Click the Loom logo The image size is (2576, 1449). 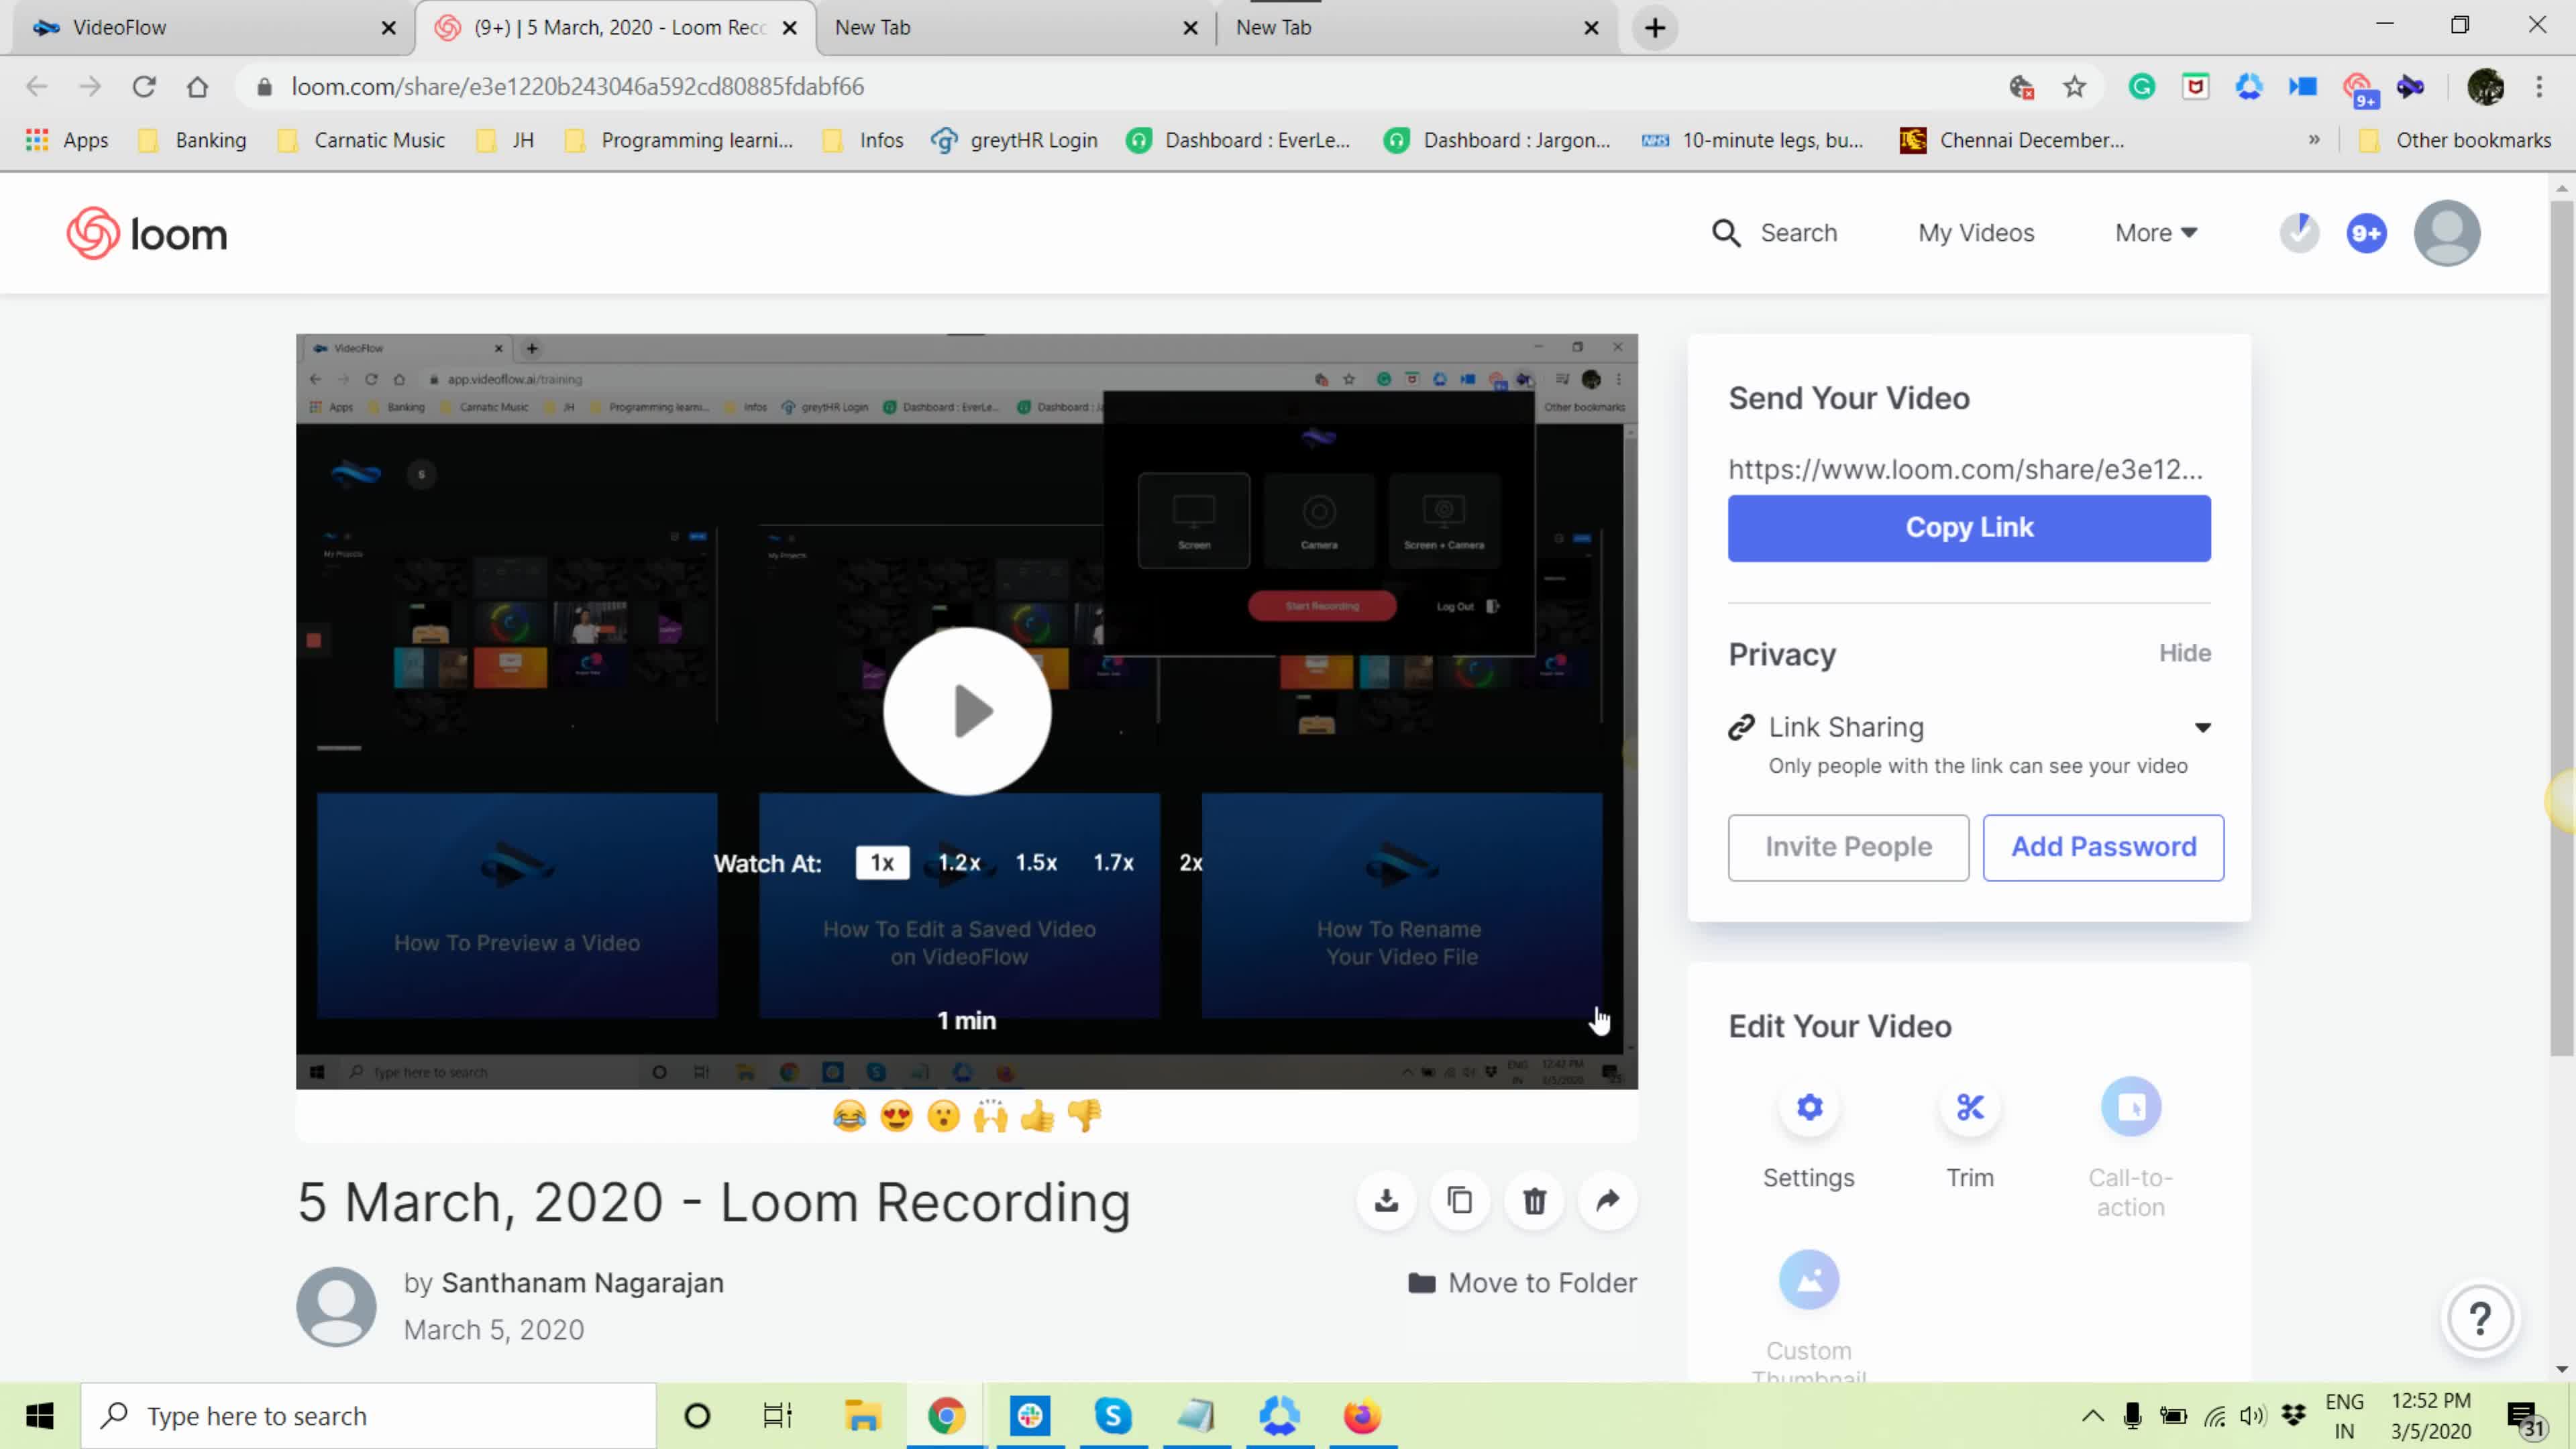coord(147,234)
